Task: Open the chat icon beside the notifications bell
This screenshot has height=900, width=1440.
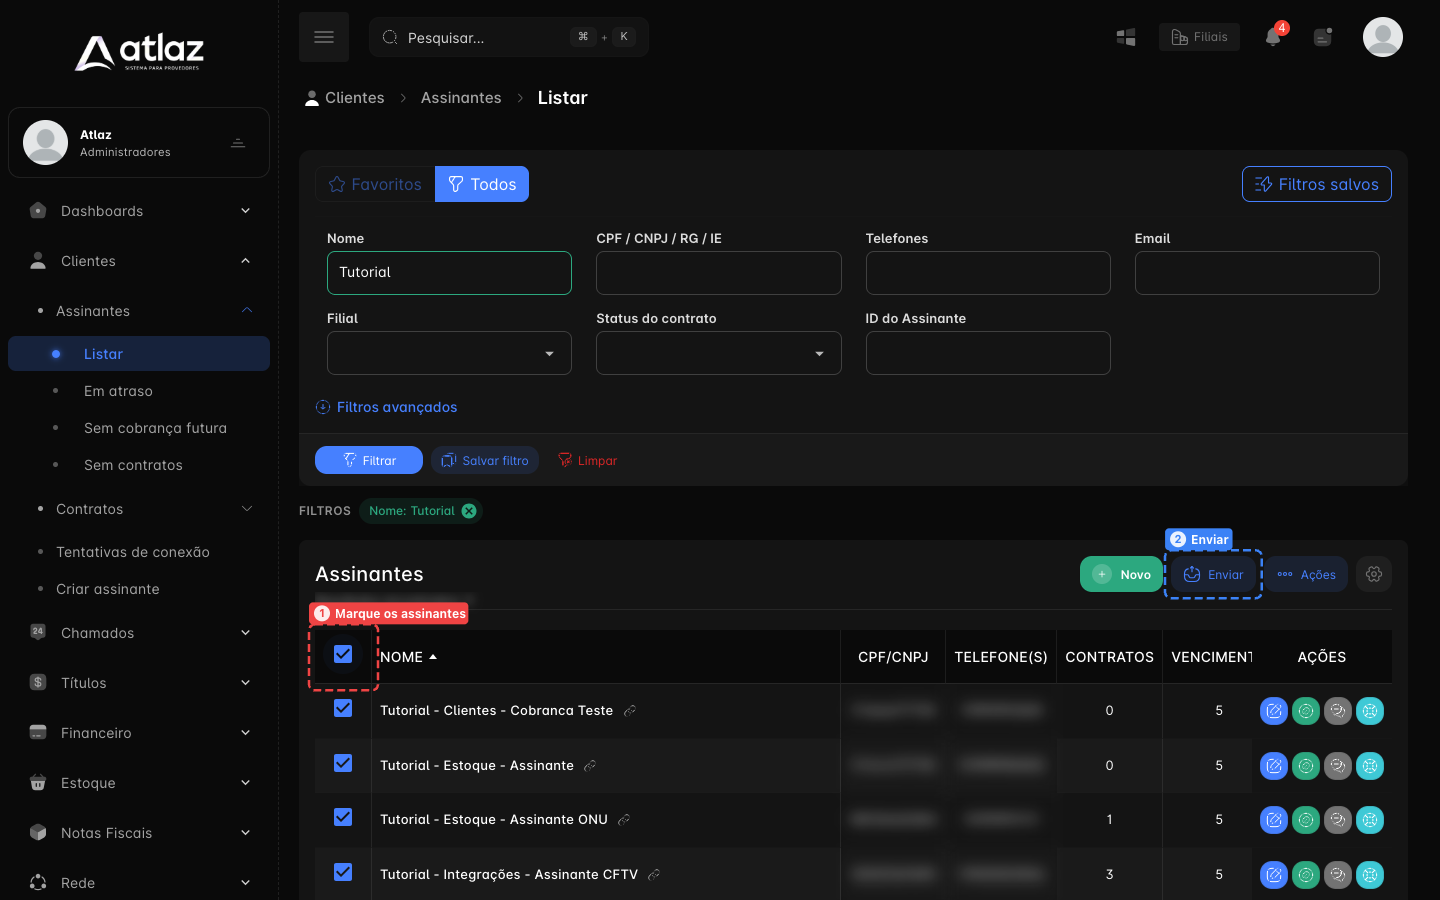Action: click(1323, 37)
